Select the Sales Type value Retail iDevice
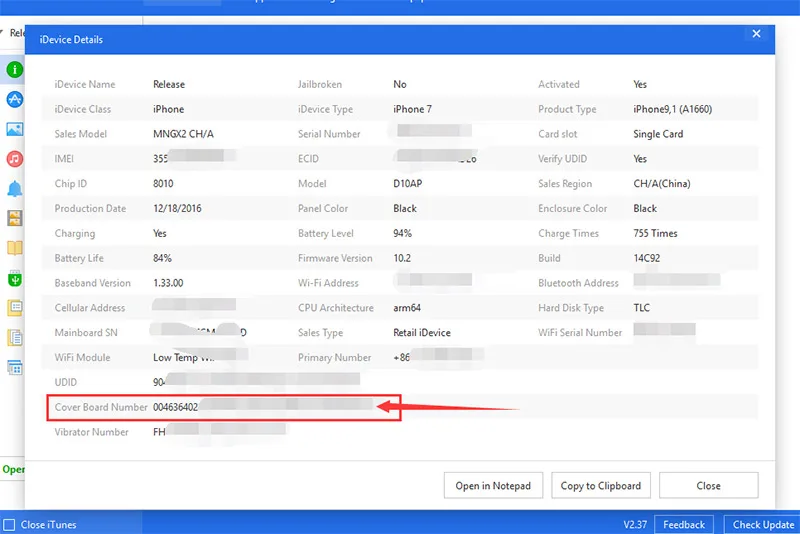Viewport: 800px width, 534px height. pos(421,333)
